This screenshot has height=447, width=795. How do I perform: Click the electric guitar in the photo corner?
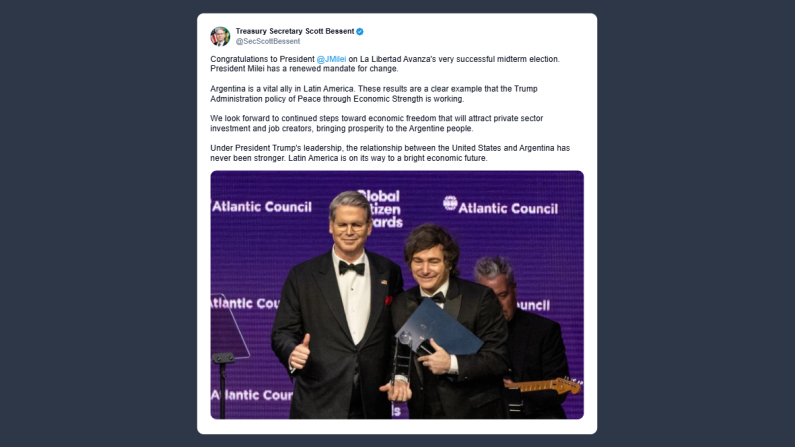tap(543, 384)
